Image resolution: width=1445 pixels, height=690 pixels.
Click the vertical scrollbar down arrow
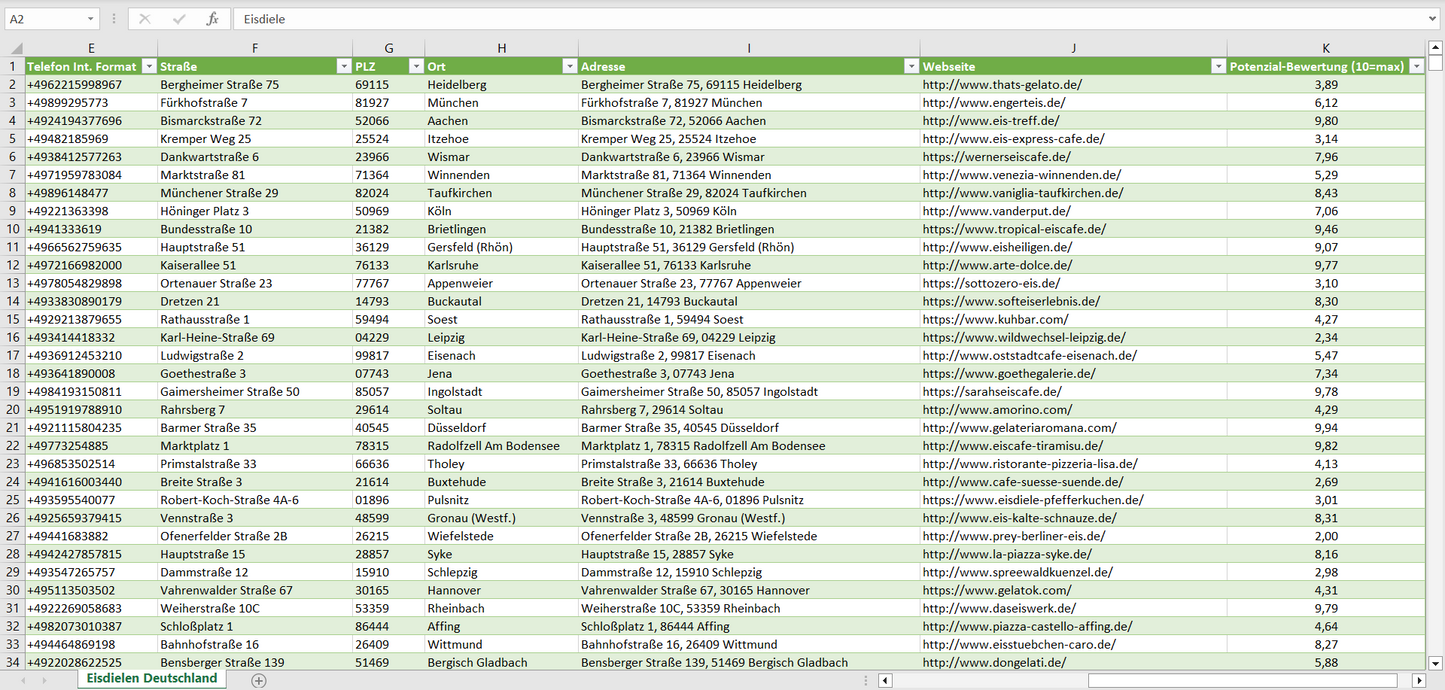1436,662
